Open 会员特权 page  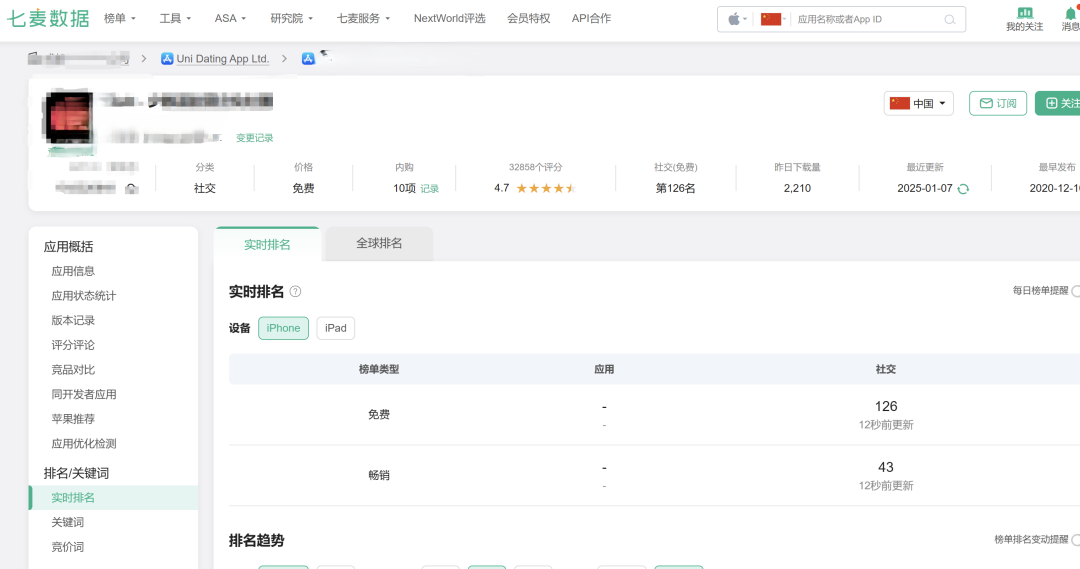click(x=528, y=19)
